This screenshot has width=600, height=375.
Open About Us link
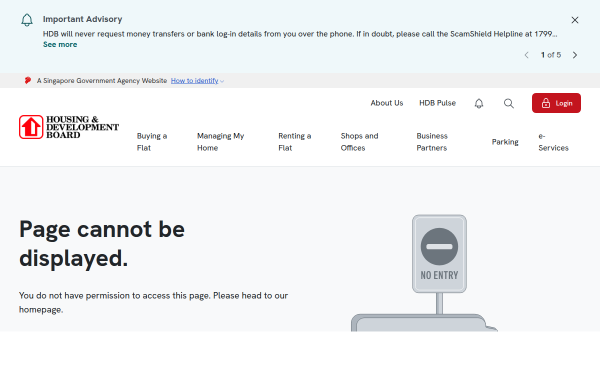386,103
